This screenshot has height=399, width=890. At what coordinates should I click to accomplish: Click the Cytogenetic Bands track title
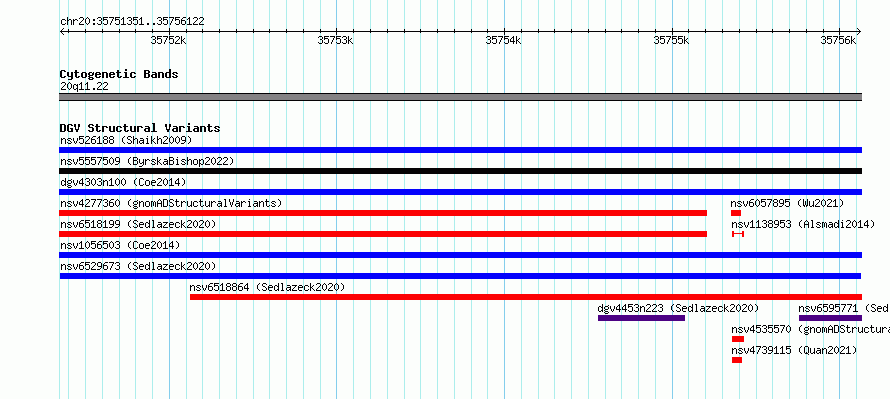coord(119,74)
